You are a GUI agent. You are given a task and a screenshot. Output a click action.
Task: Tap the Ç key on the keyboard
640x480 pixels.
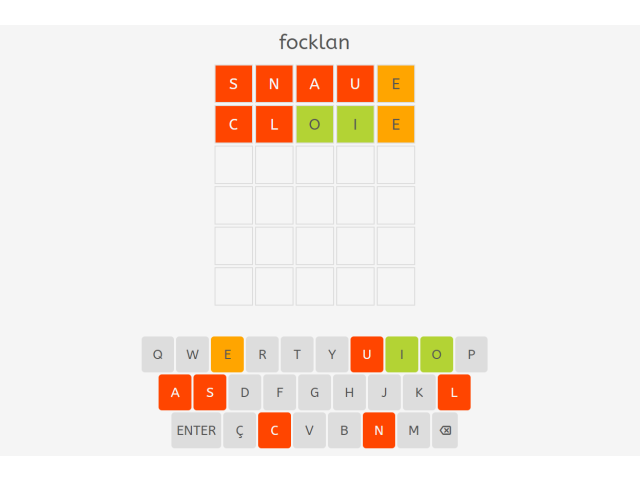tap(240, 430)
